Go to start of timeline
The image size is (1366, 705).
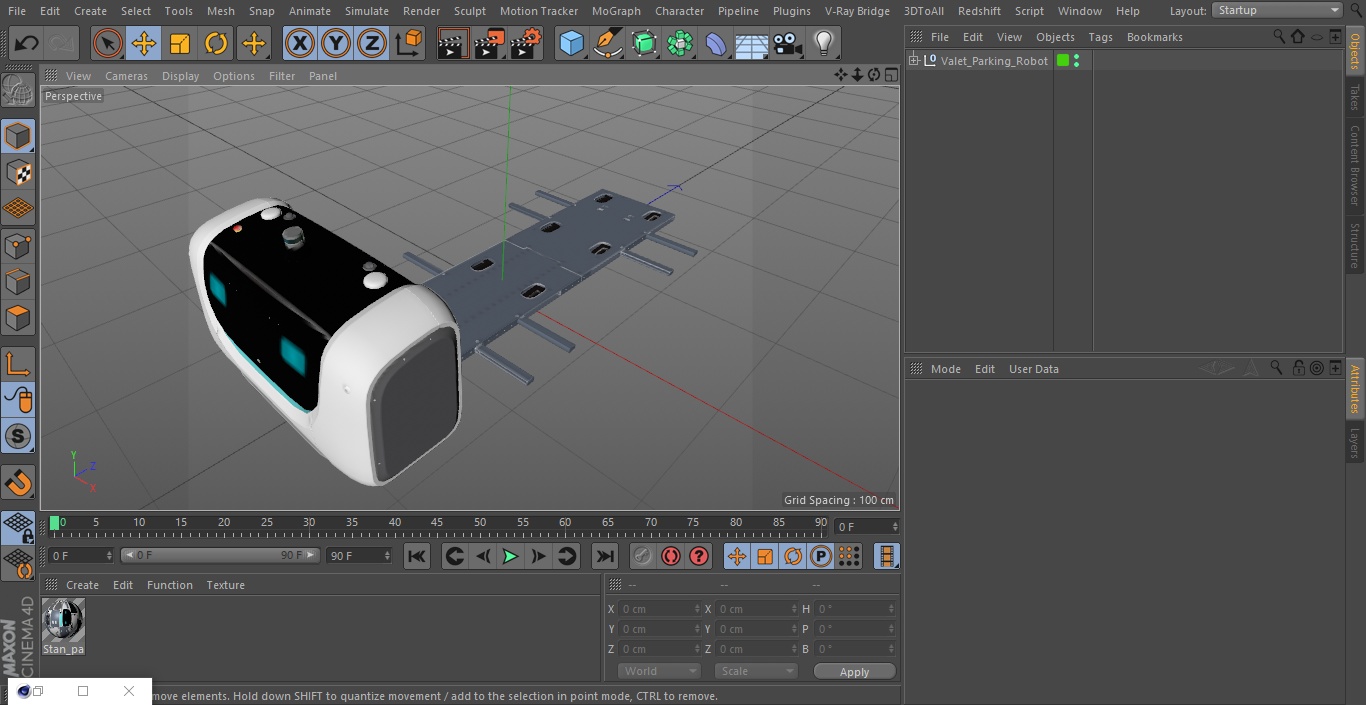click(417, 556)
